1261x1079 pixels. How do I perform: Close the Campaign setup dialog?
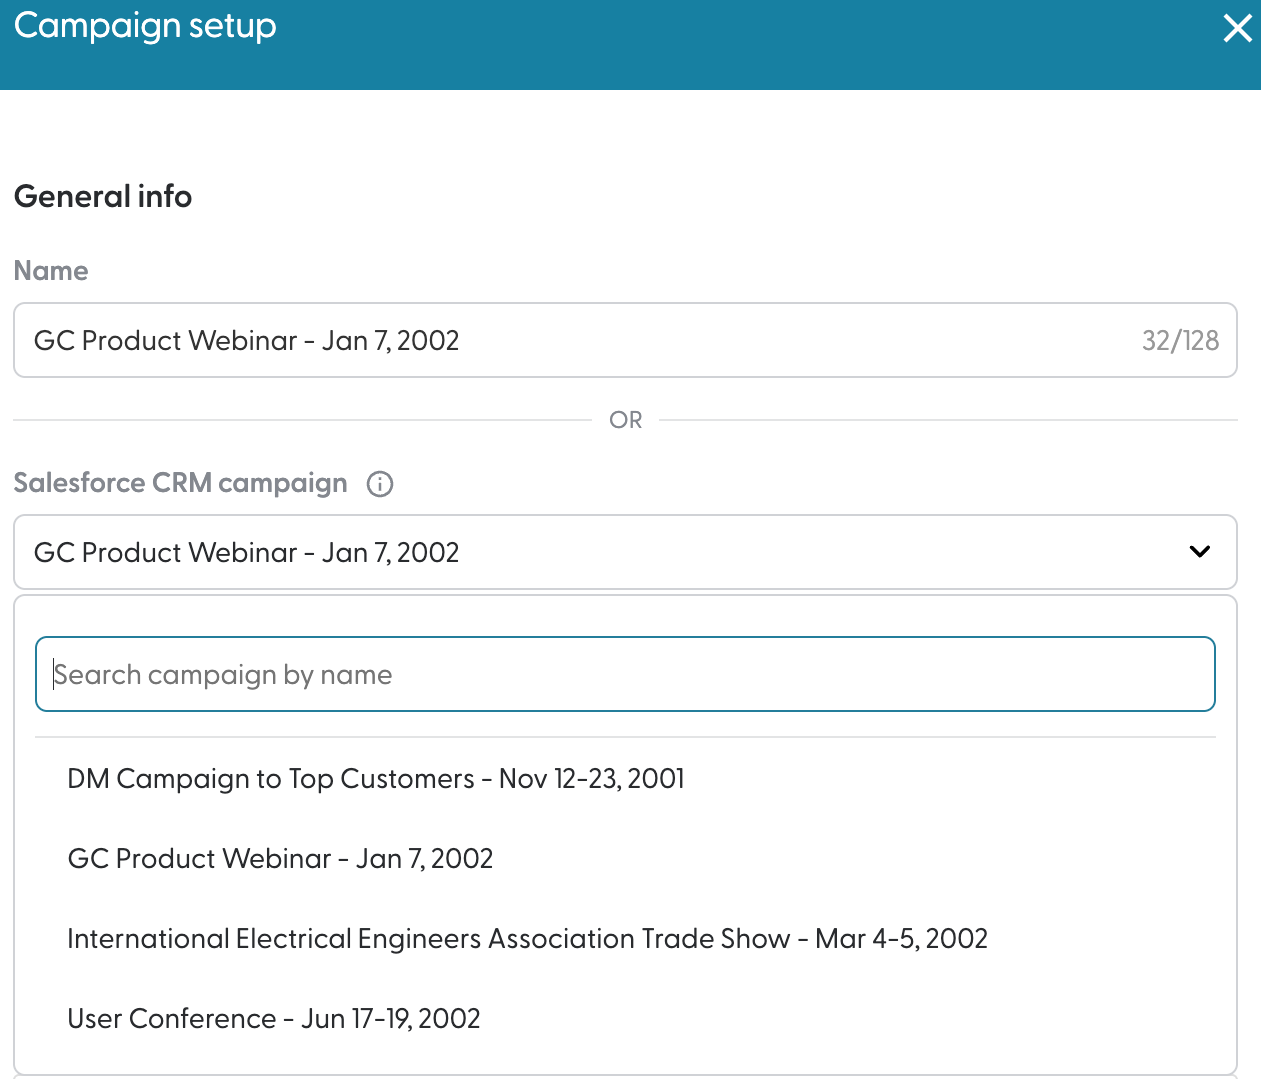(x=1237, y=28)
